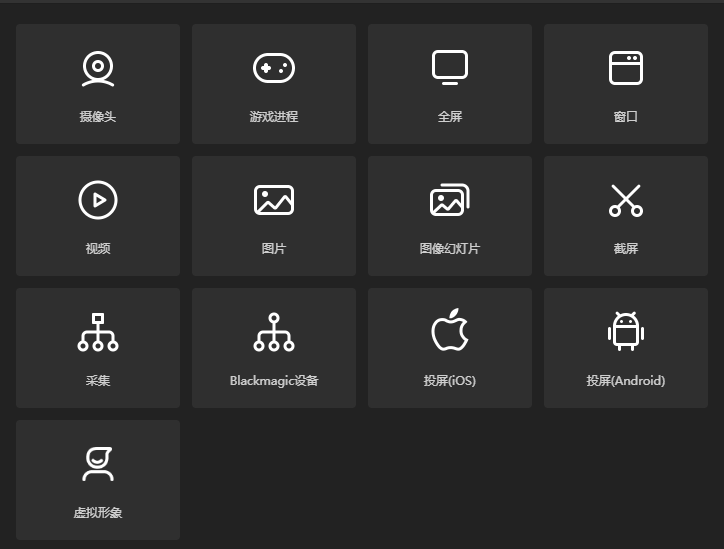Click the play circle icon for video
Viewport: 724px width, 549px height.
[x=98, y=200]
